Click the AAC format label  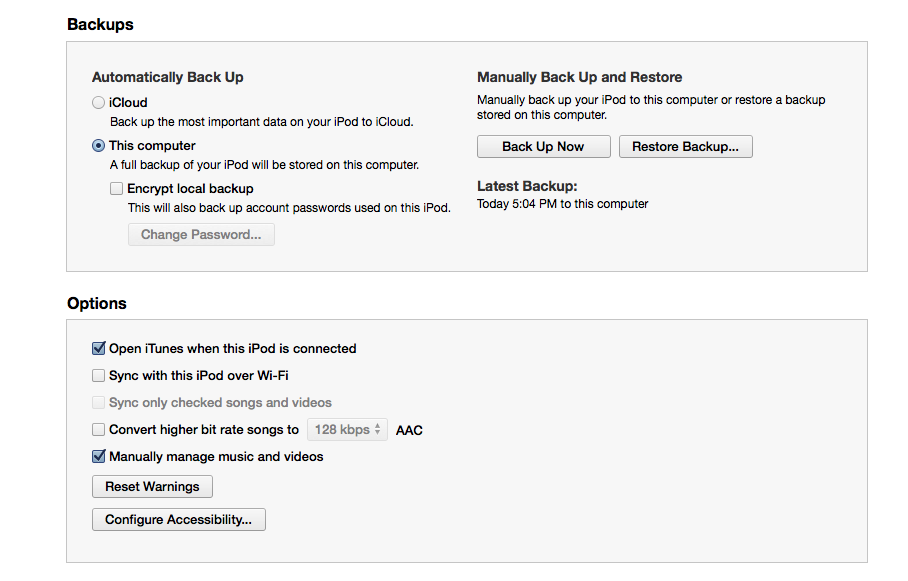[409, 431]
